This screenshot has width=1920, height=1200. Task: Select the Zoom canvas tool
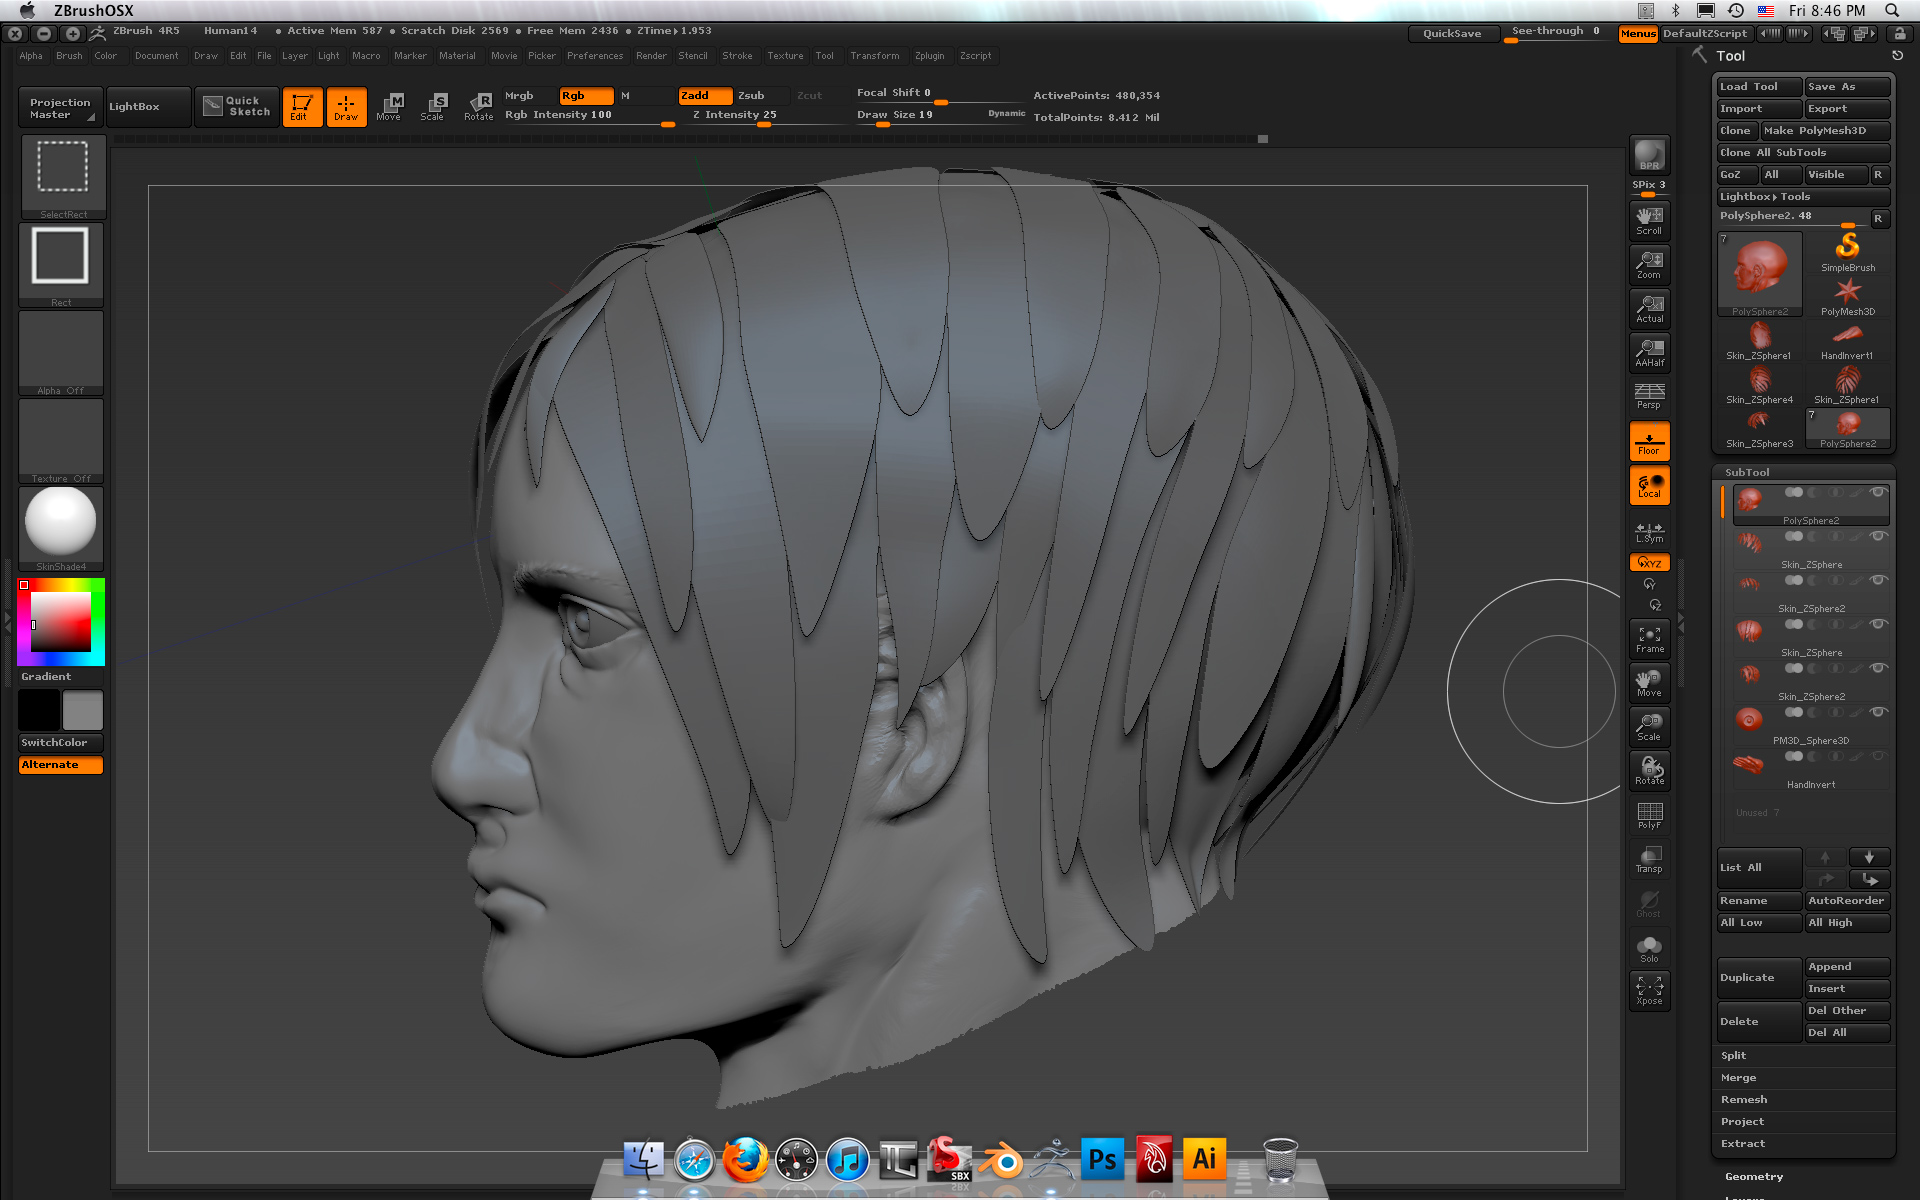tap(1649, 265)
